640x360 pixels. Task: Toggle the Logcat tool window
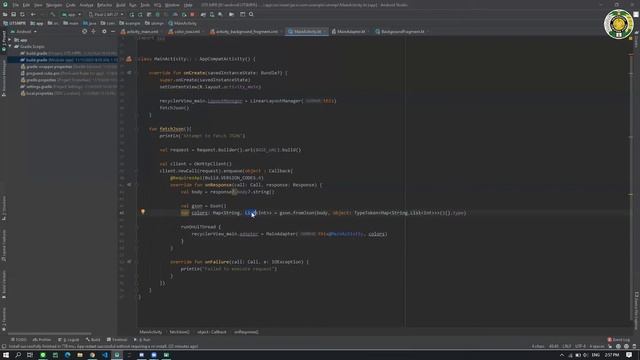[69, 340]
